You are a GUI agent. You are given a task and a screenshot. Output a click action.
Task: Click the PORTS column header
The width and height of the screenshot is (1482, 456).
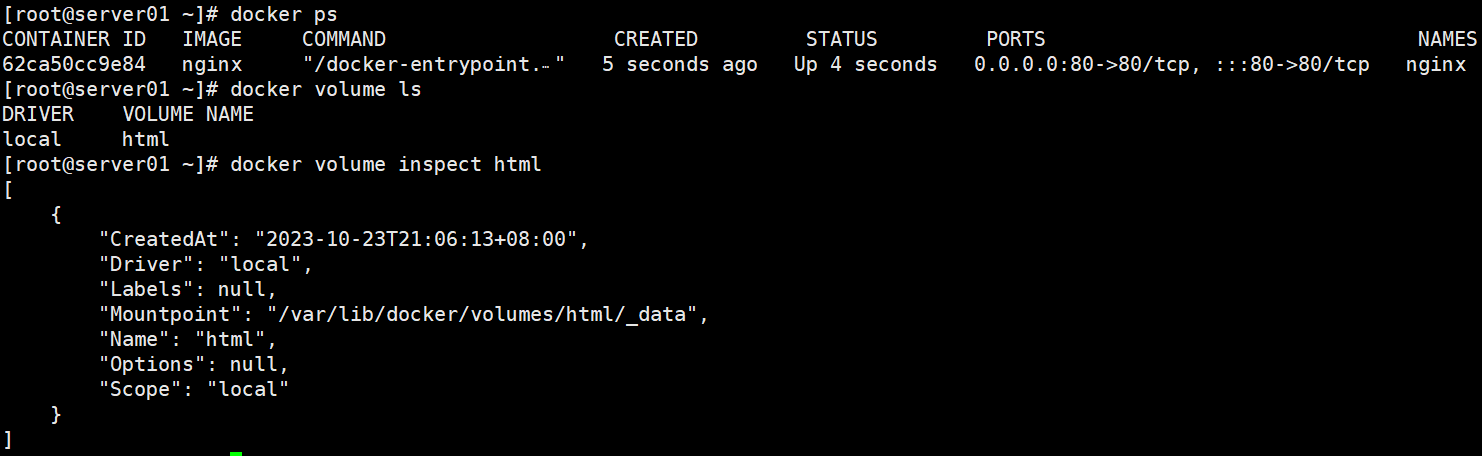pyautogui.click(x=1016, y=39)
